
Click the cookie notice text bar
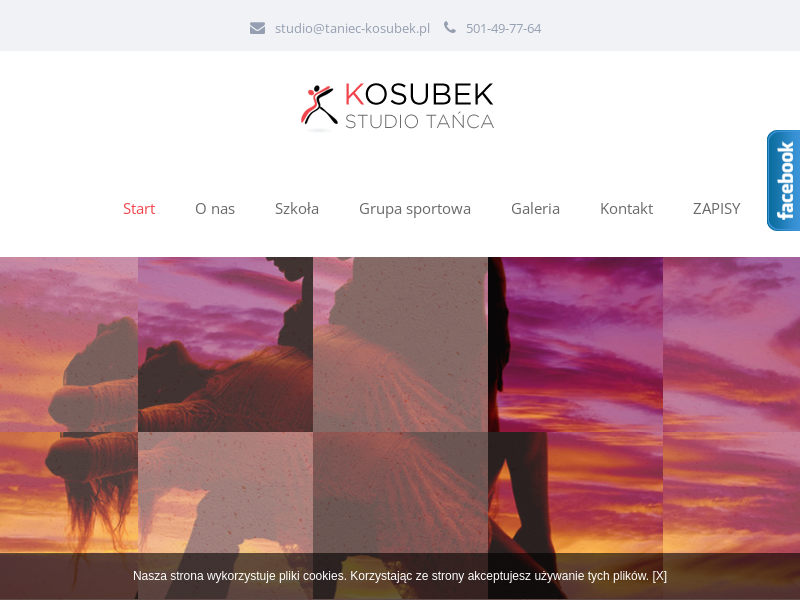[400, 576]
